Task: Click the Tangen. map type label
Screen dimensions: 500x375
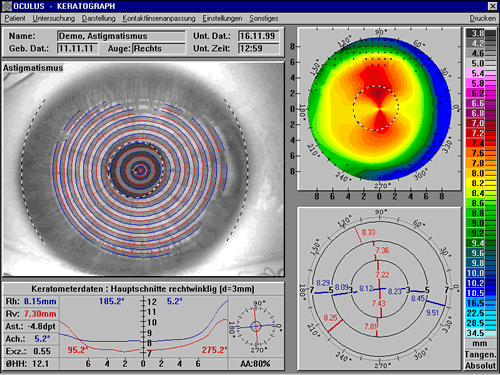Action: (x=480, y=355)
